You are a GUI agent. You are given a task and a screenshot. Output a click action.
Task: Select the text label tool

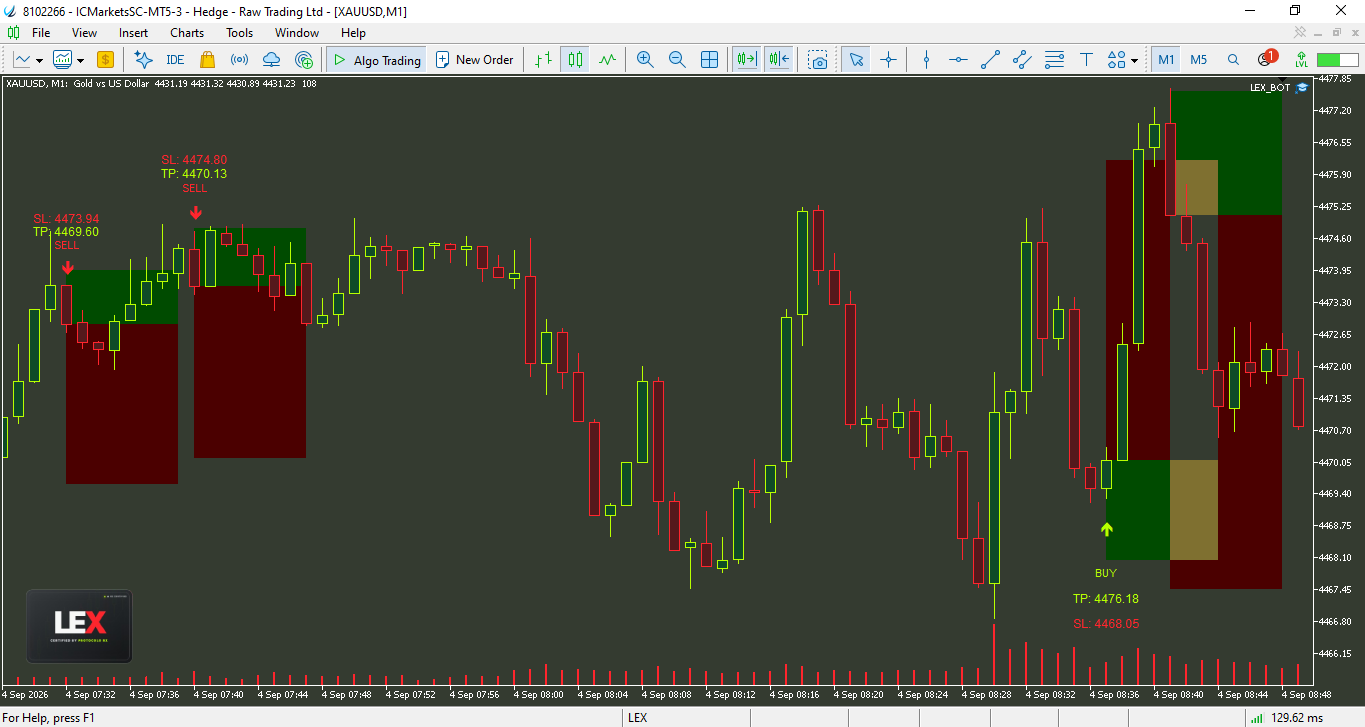click(x=1086, y=60)
